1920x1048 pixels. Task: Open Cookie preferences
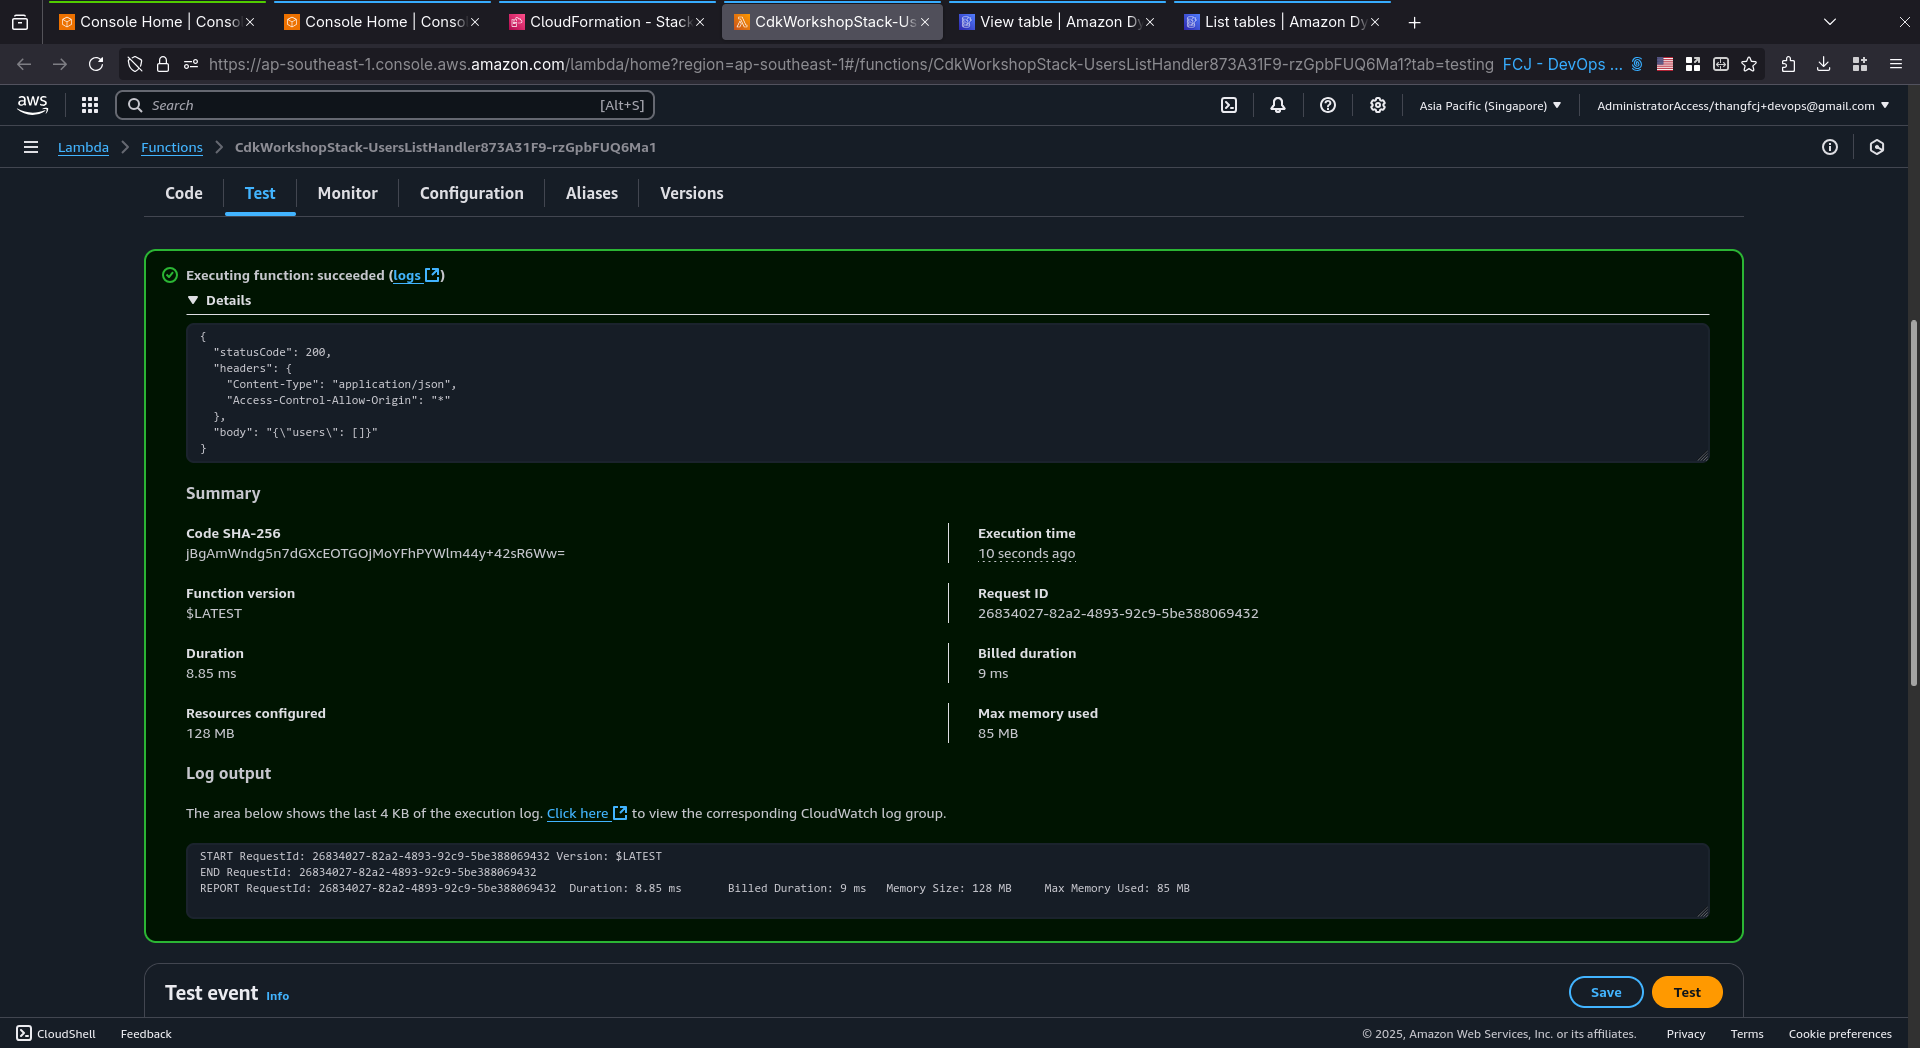[x=1840, y=1034]
